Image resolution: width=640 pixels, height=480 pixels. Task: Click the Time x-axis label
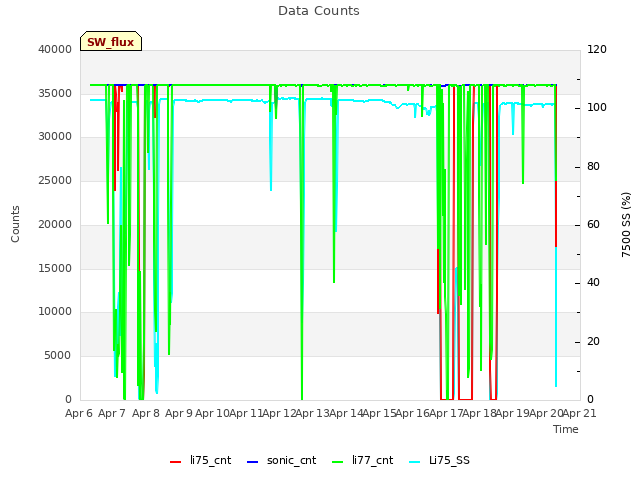(x=566, y=429)
